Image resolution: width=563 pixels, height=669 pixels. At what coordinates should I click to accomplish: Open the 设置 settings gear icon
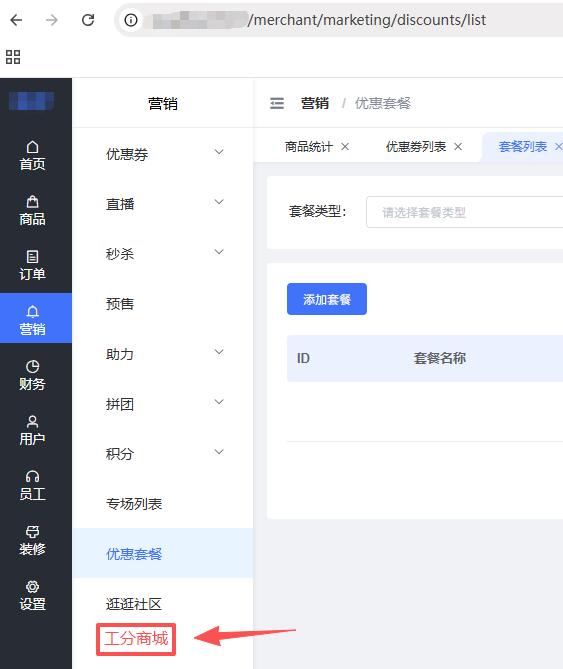click(32, 587)
